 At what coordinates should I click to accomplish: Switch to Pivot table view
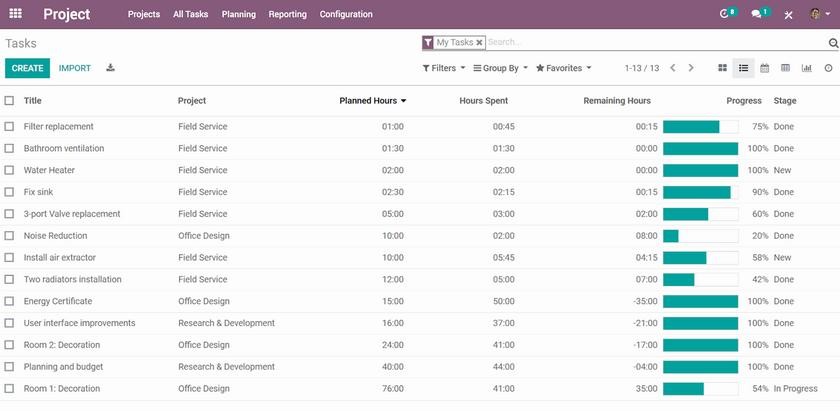point(785,68)
